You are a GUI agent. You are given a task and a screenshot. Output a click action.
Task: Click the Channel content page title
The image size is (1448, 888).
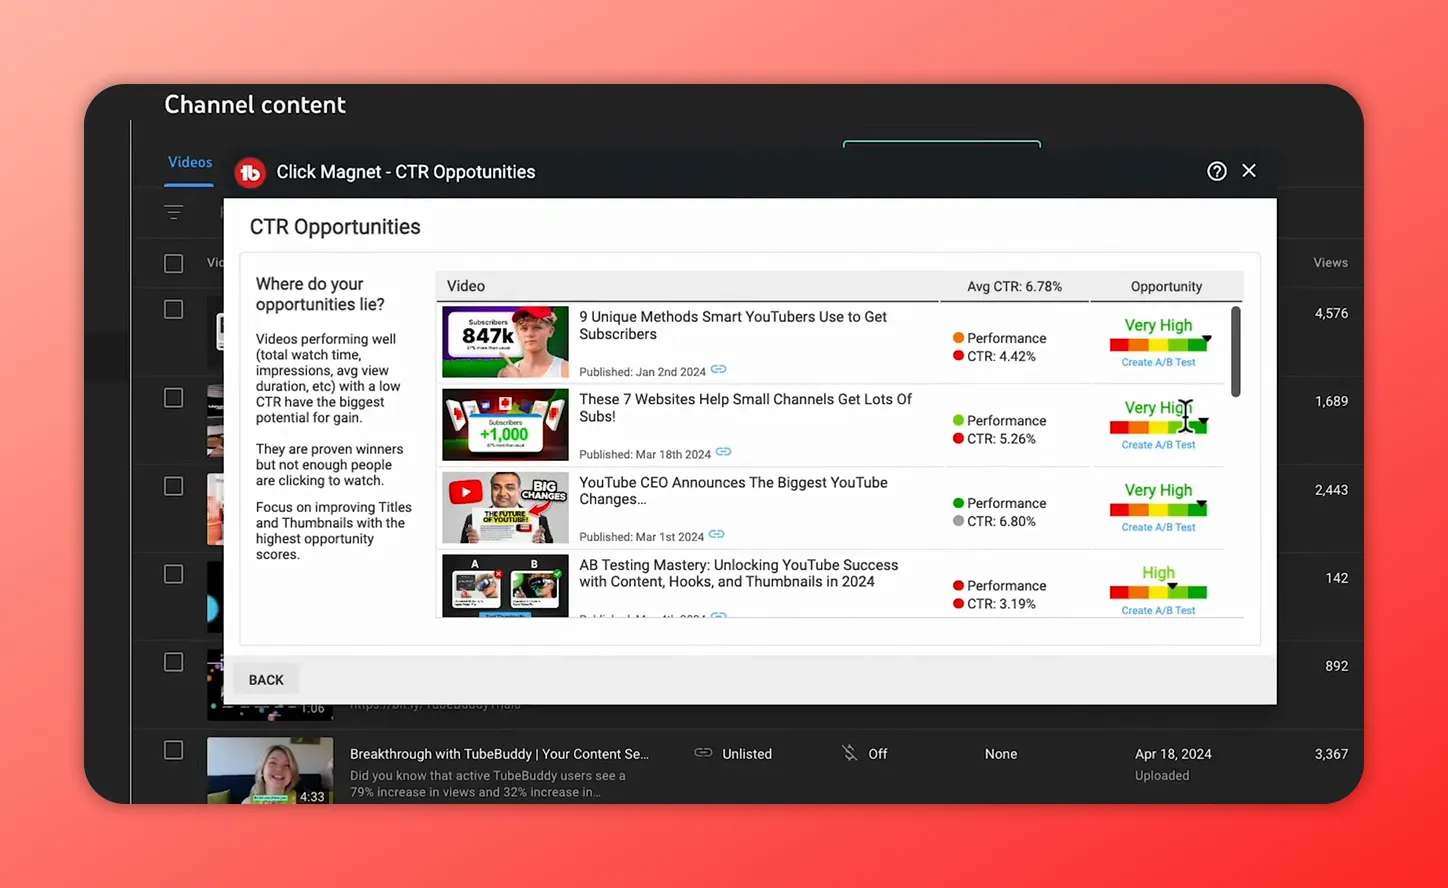255,105
